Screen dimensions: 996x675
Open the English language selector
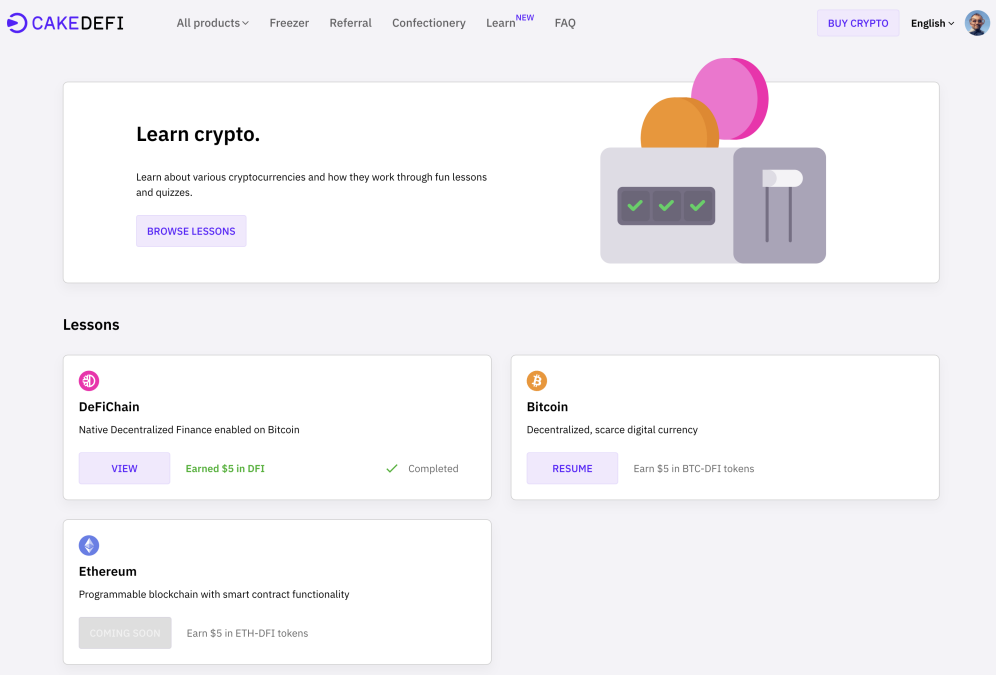932,23
